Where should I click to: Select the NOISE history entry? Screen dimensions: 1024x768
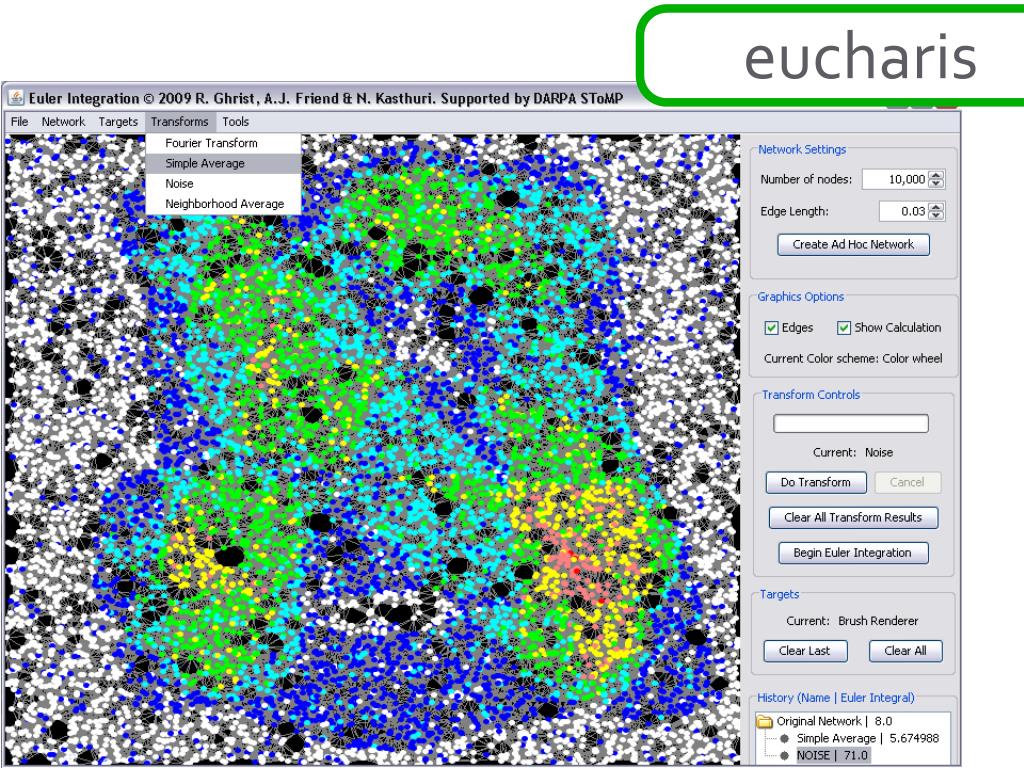833,756
